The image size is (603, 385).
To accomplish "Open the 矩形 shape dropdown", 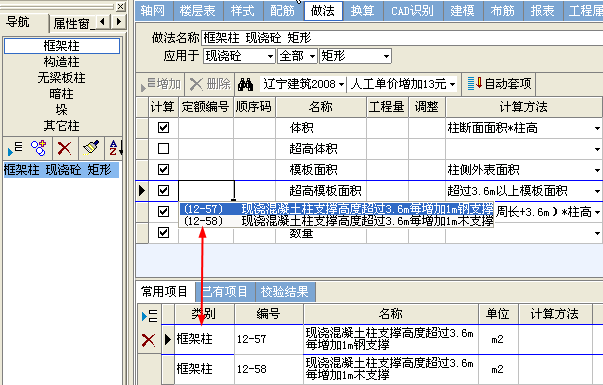I will click(386, 57).
